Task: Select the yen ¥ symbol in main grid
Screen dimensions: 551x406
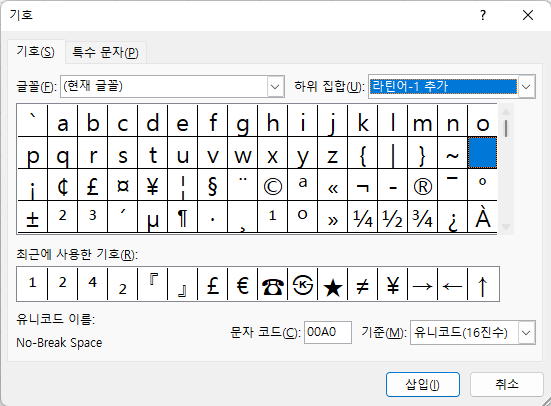Action: click(x=153, y=185)
